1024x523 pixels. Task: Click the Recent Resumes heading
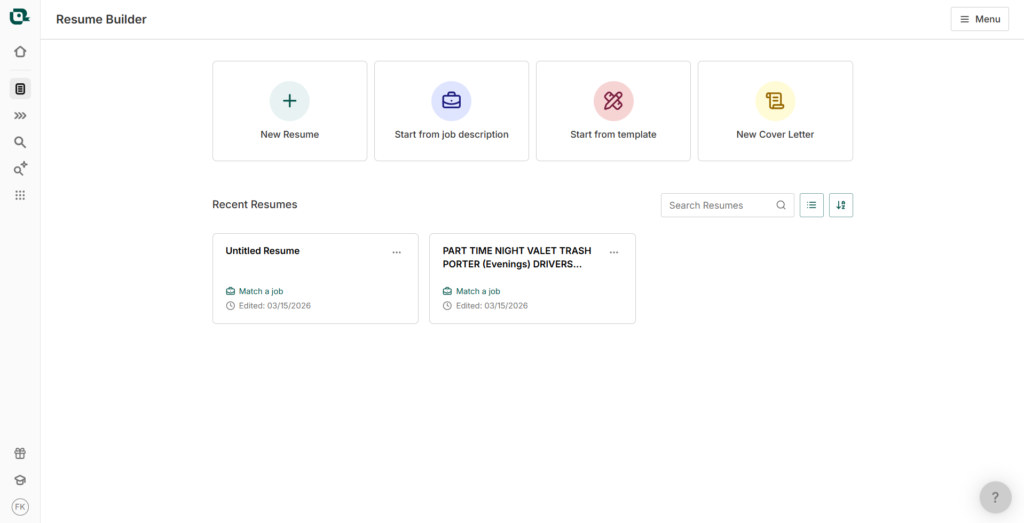[x=255, y=204]
